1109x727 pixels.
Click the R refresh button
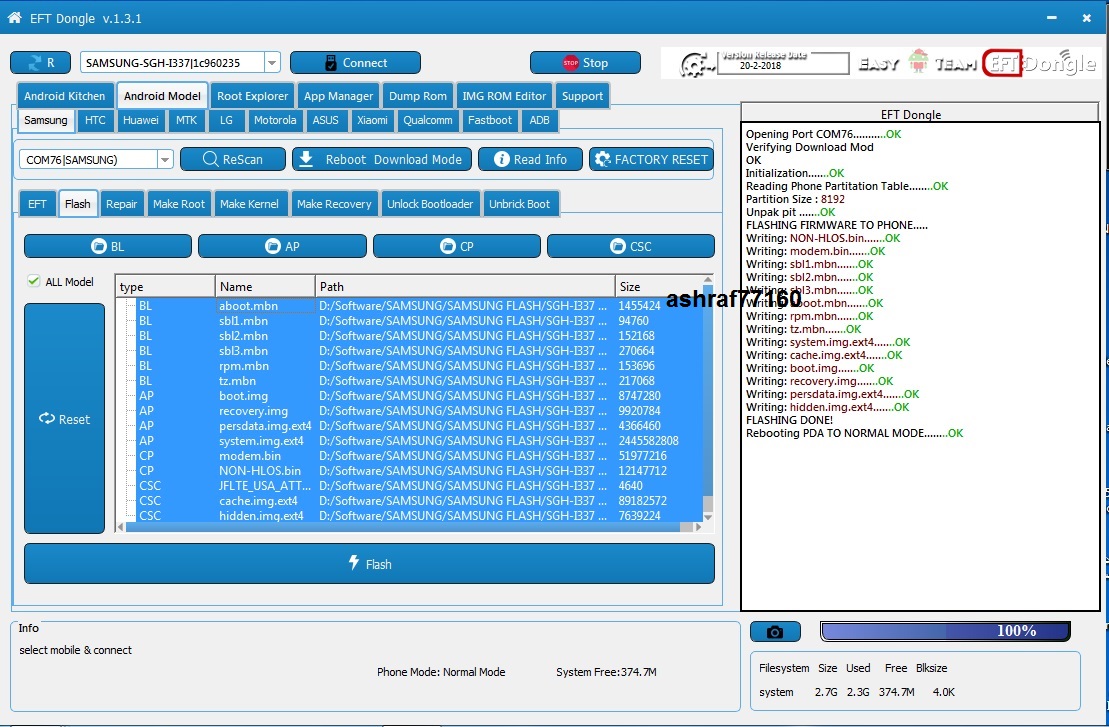40,62
